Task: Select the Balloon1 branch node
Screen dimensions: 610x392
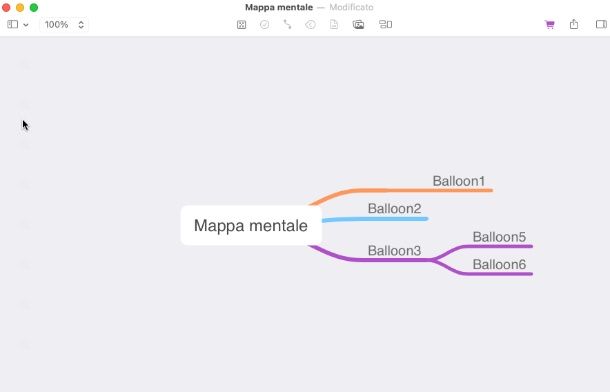Action: (x=459, y=181)
